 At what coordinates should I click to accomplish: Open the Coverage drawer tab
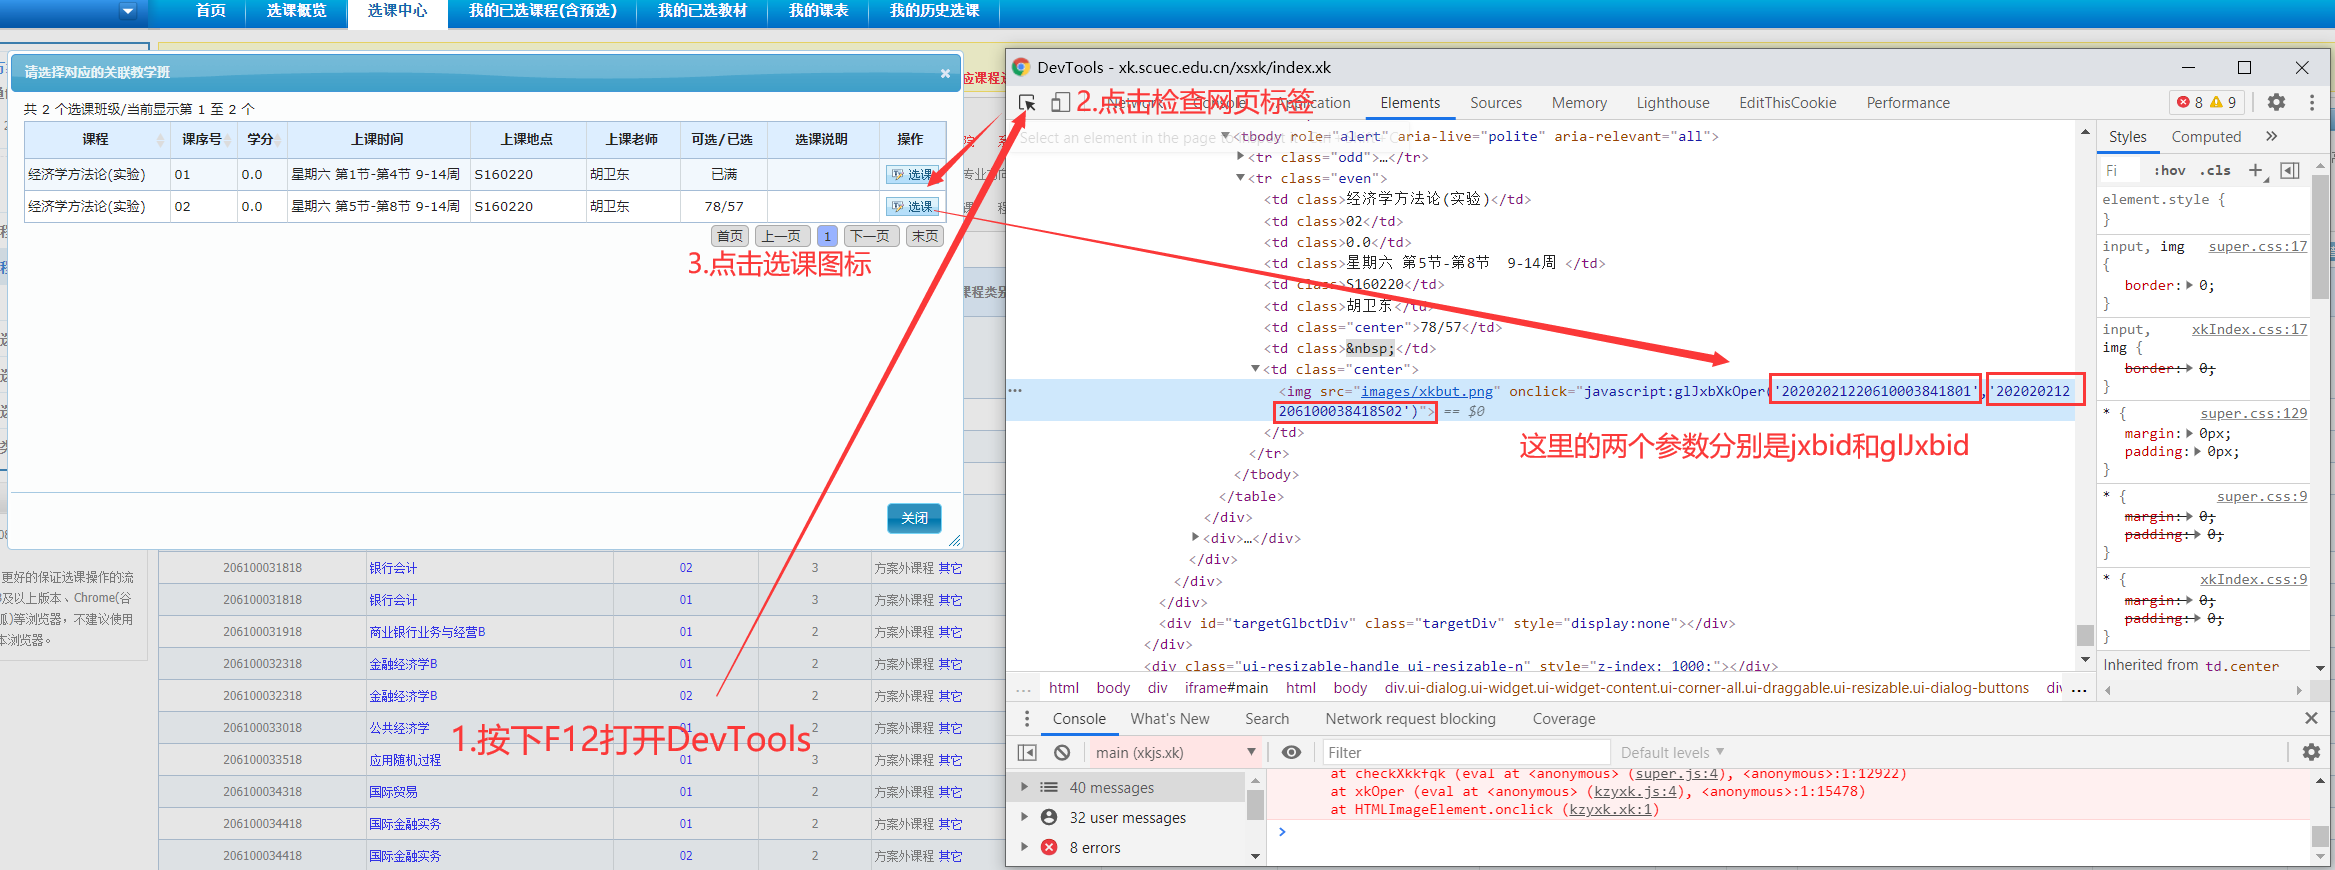tap(1563, 719)
